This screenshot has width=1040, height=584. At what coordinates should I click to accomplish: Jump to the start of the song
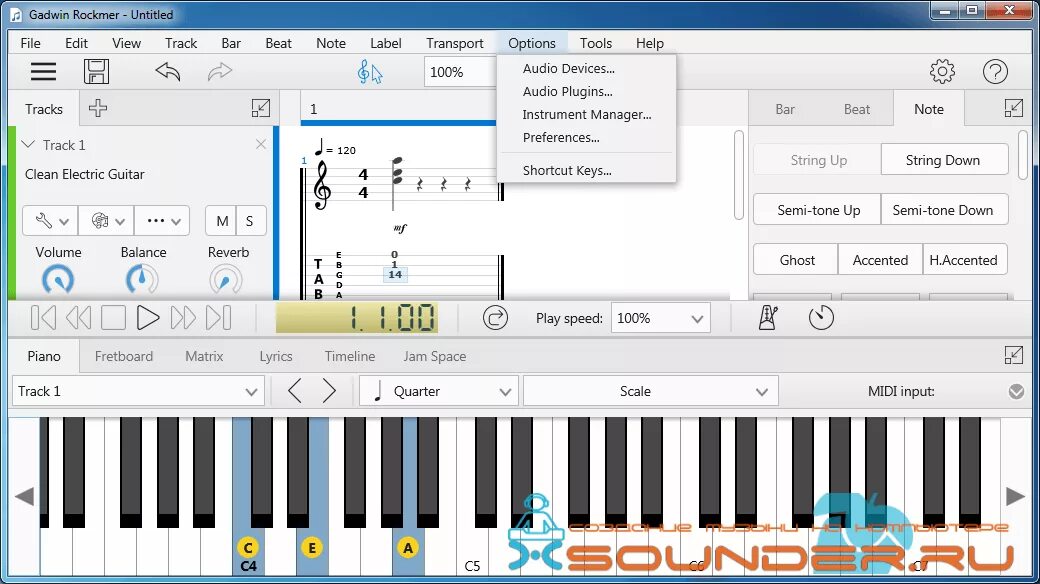tap(43, 318)
